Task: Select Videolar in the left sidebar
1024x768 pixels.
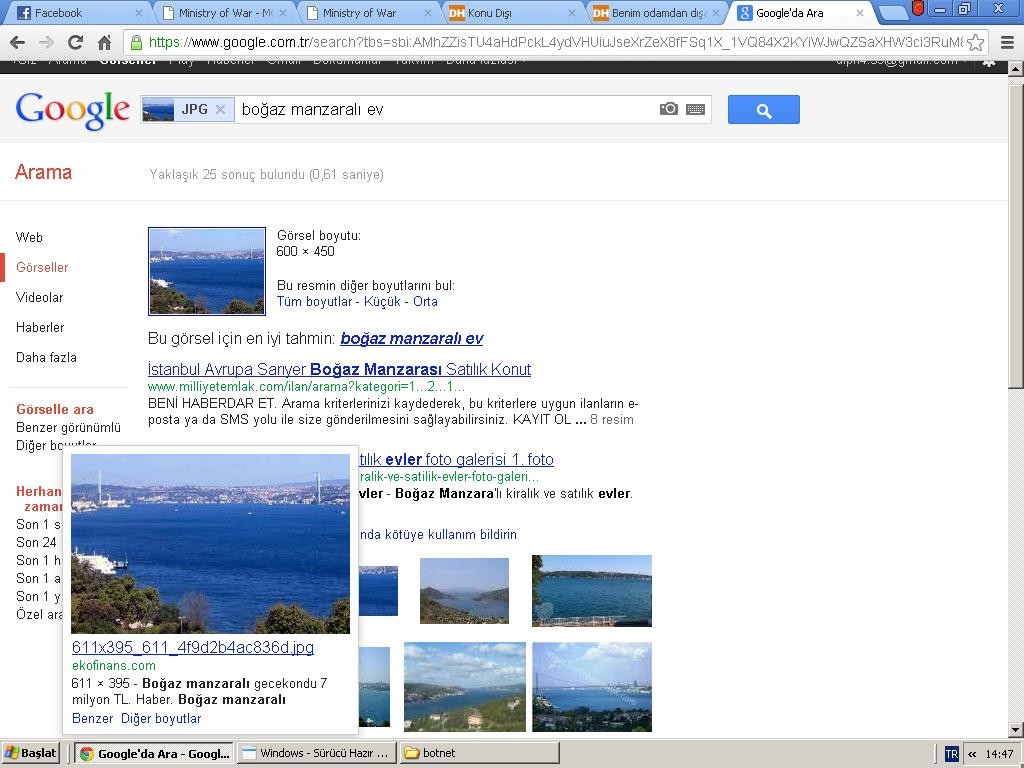Action: 39,297
